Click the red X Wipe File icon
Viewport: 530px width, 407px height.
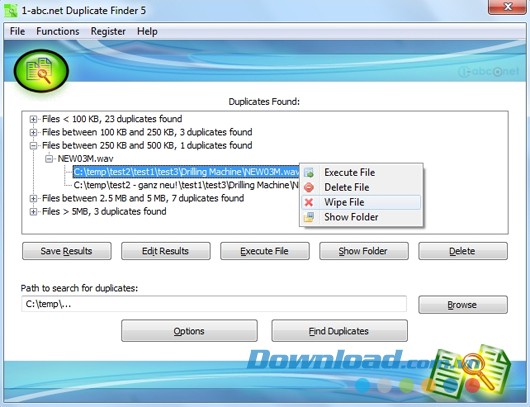tap(309, 202)
